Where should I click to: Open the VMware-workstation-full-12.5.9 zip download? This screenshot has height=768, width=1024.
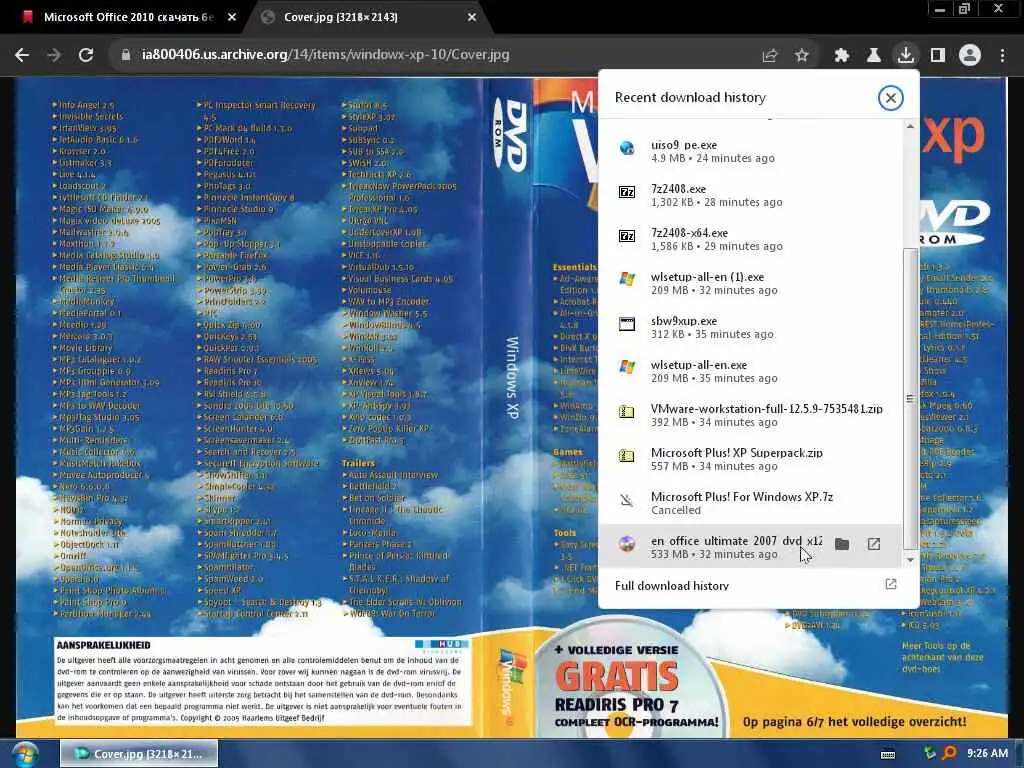pos(749,415)
